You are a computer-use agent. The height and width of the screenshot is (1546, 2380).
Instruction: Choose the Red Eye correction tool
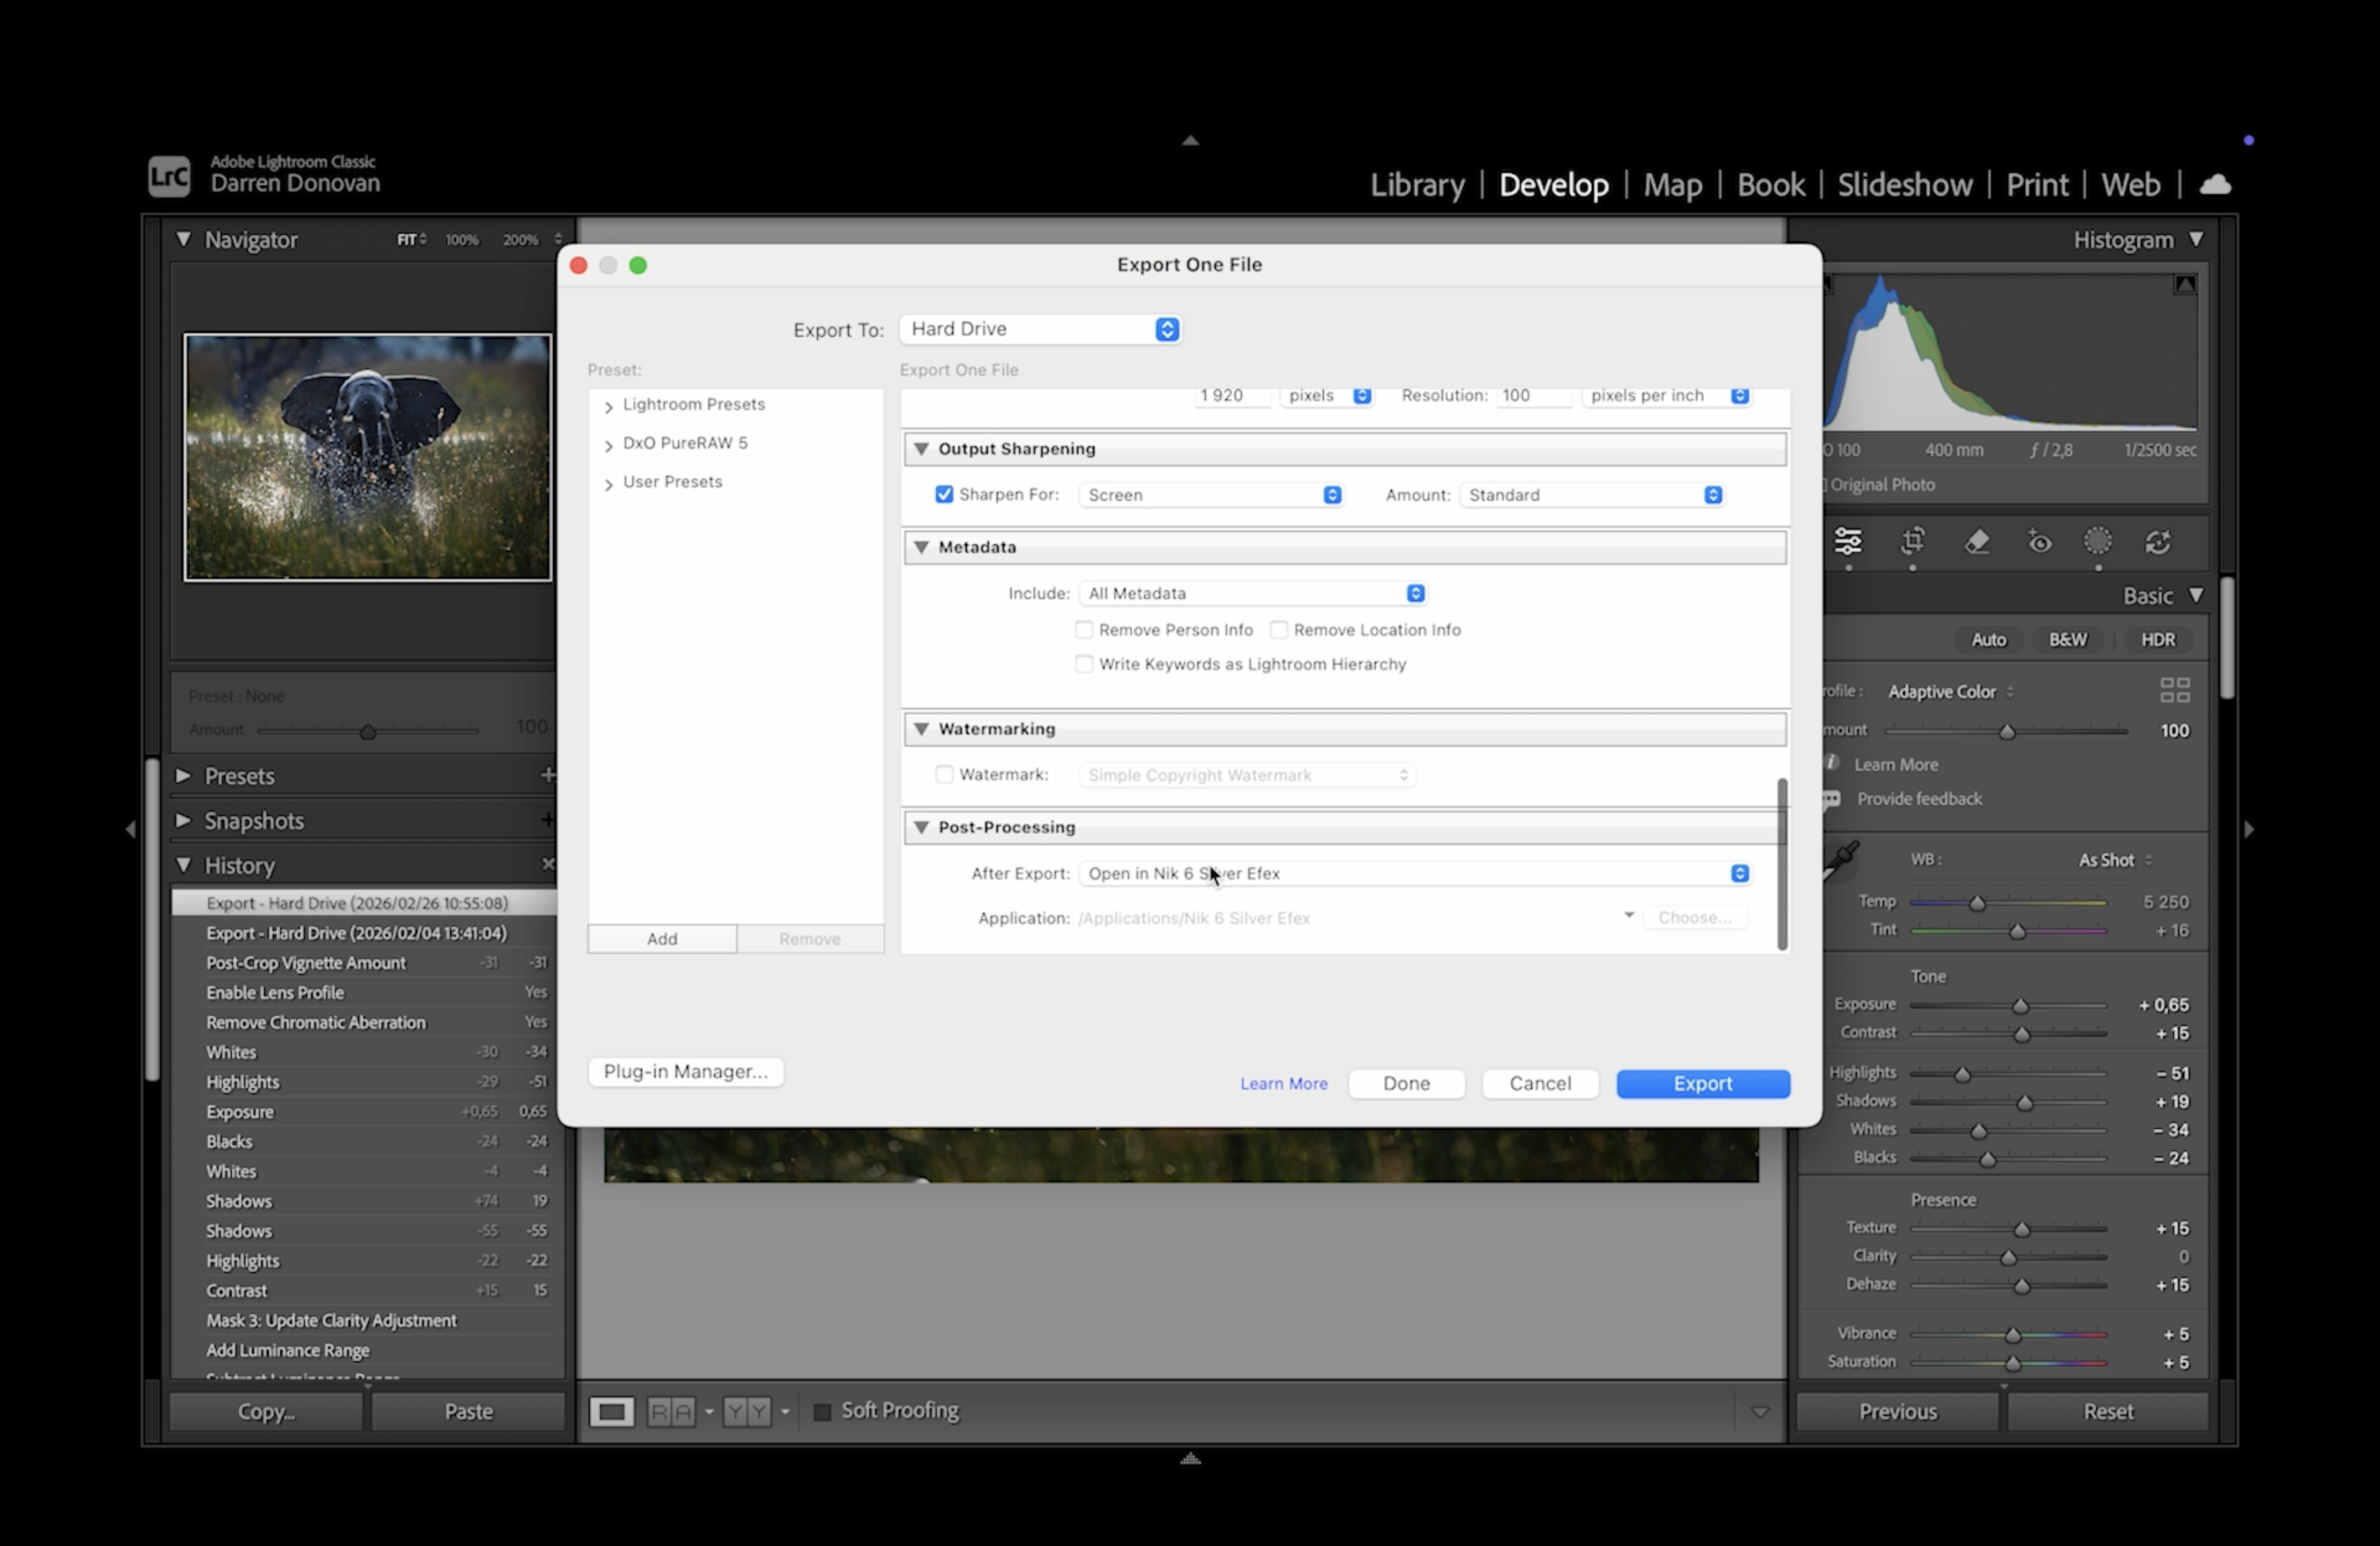[2039, 542]
